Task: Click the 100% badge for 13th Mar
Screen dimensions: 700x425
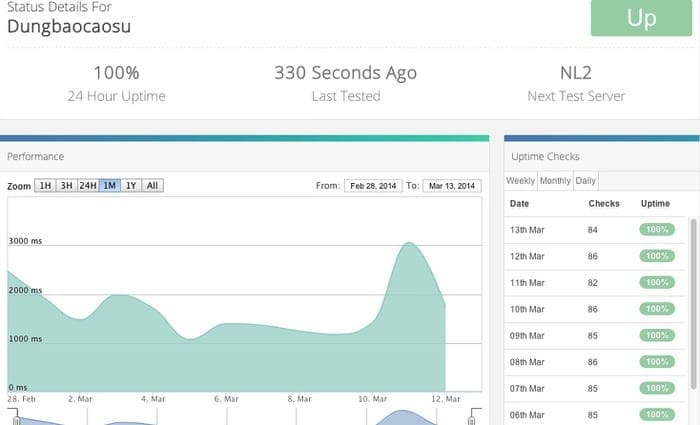Action: 657,229
